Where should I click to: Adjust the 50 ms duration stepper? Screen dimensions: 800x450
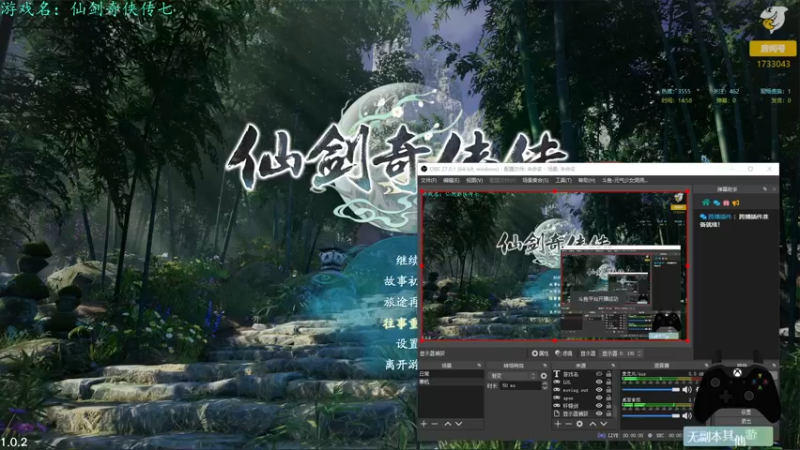click(x=544, y=386)
